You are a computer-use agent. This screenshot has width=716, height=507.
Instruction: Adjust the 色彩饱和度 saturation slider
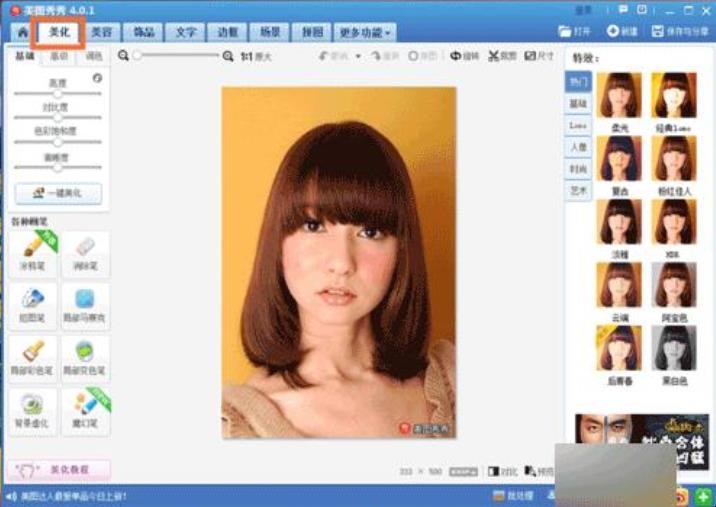(x=58, y=142)
